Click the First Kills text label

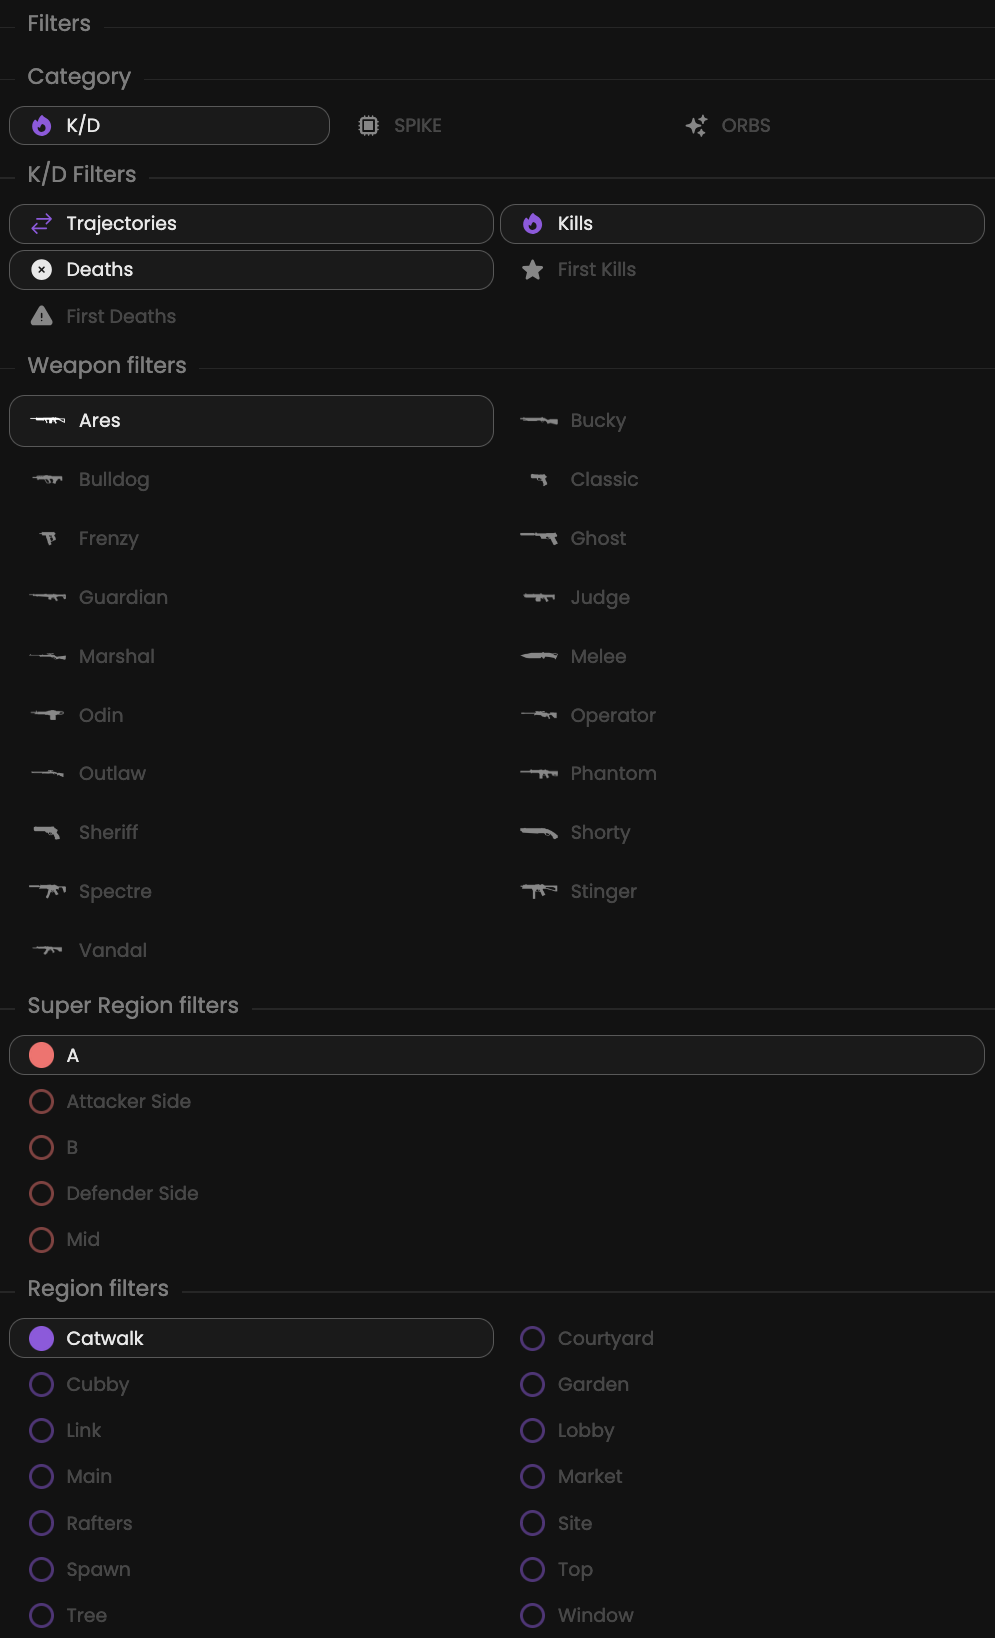click(x=597, y=270)
